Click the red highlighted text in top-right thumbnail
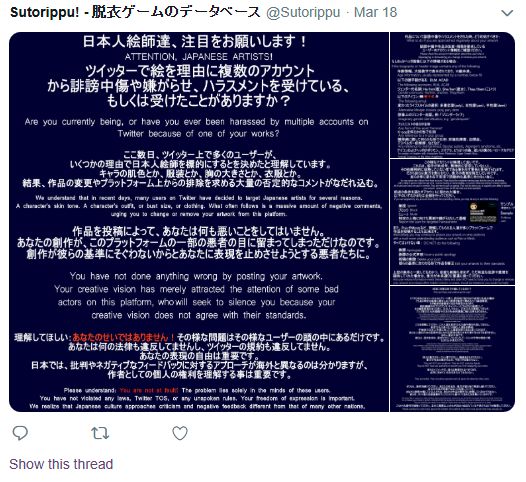 tap(431, 97)
